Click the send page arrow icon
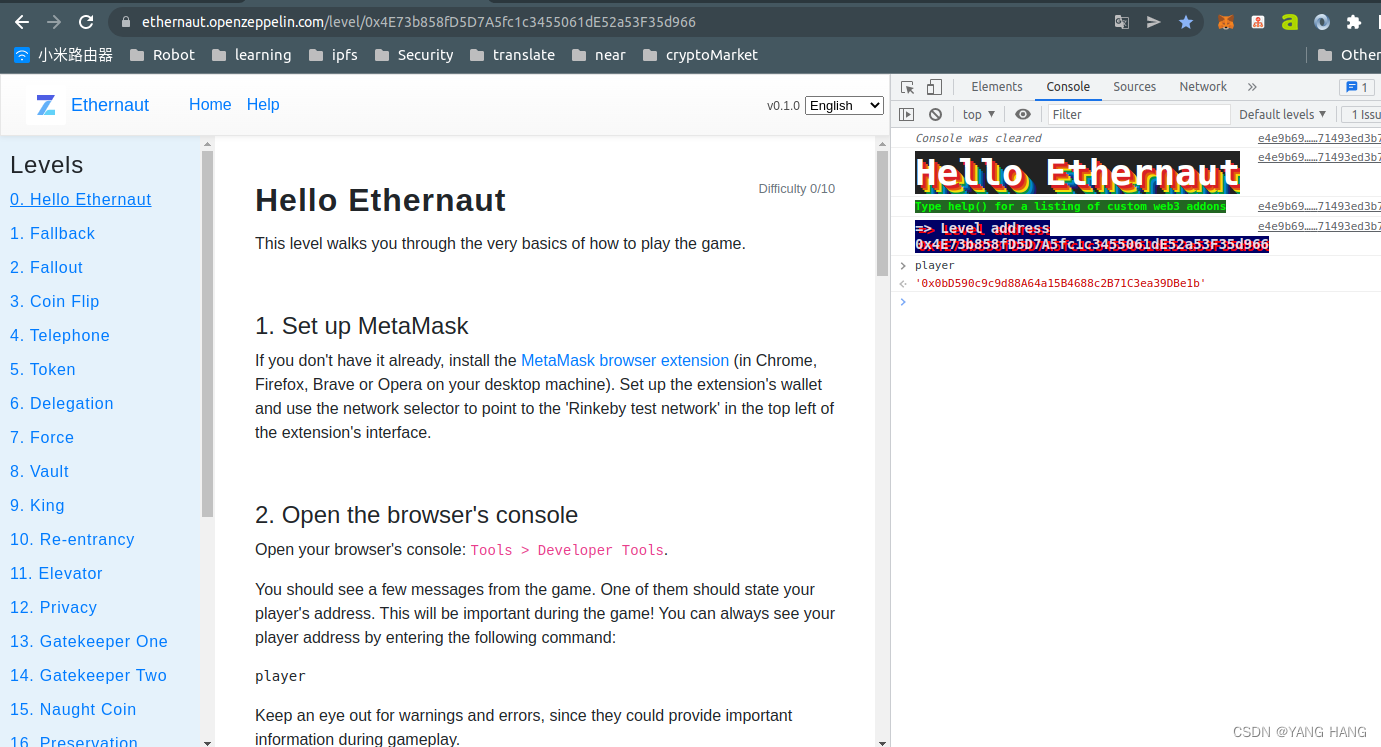The image size is (1381, 747). (1154, 22)
